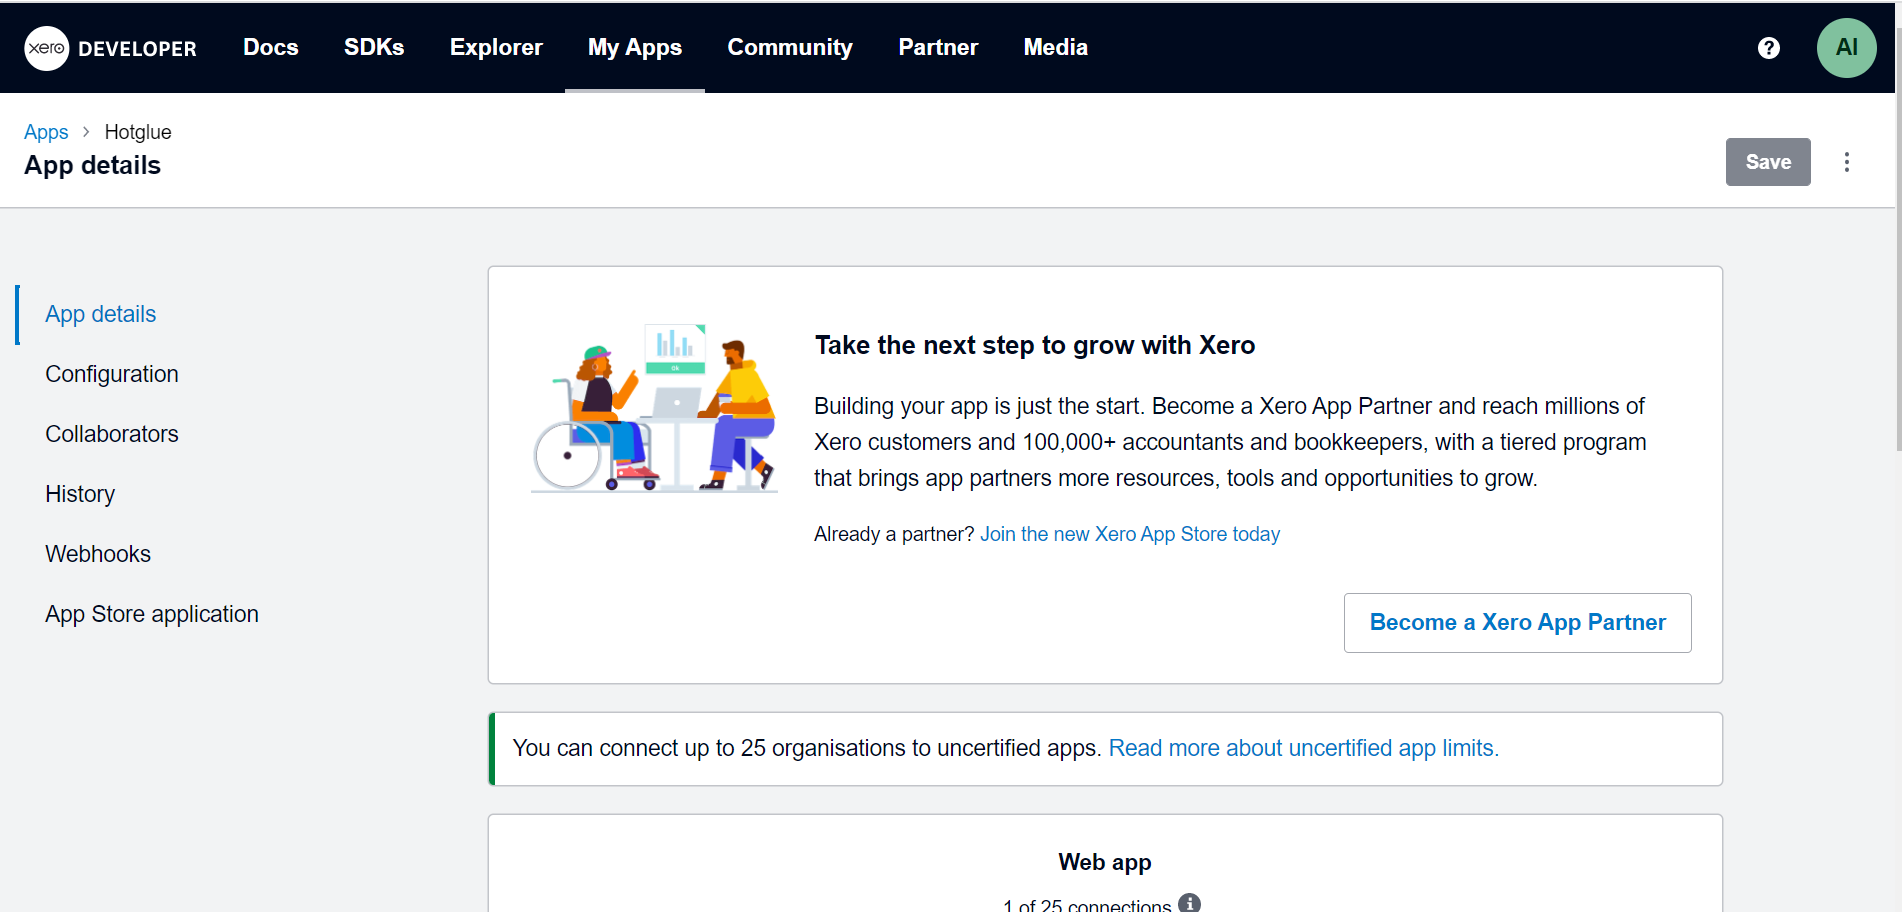Click the Apps breadcrumb link
Image resolution: width=1902 pixels, height=912 pixels.
[46, 132]
